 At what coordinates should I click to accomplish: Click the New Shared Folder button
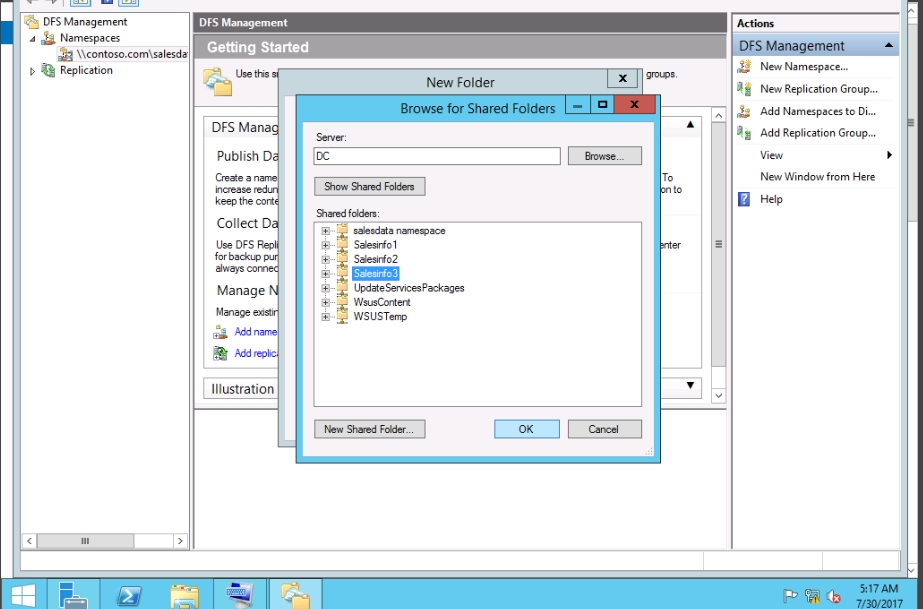[x=369, y=429]
